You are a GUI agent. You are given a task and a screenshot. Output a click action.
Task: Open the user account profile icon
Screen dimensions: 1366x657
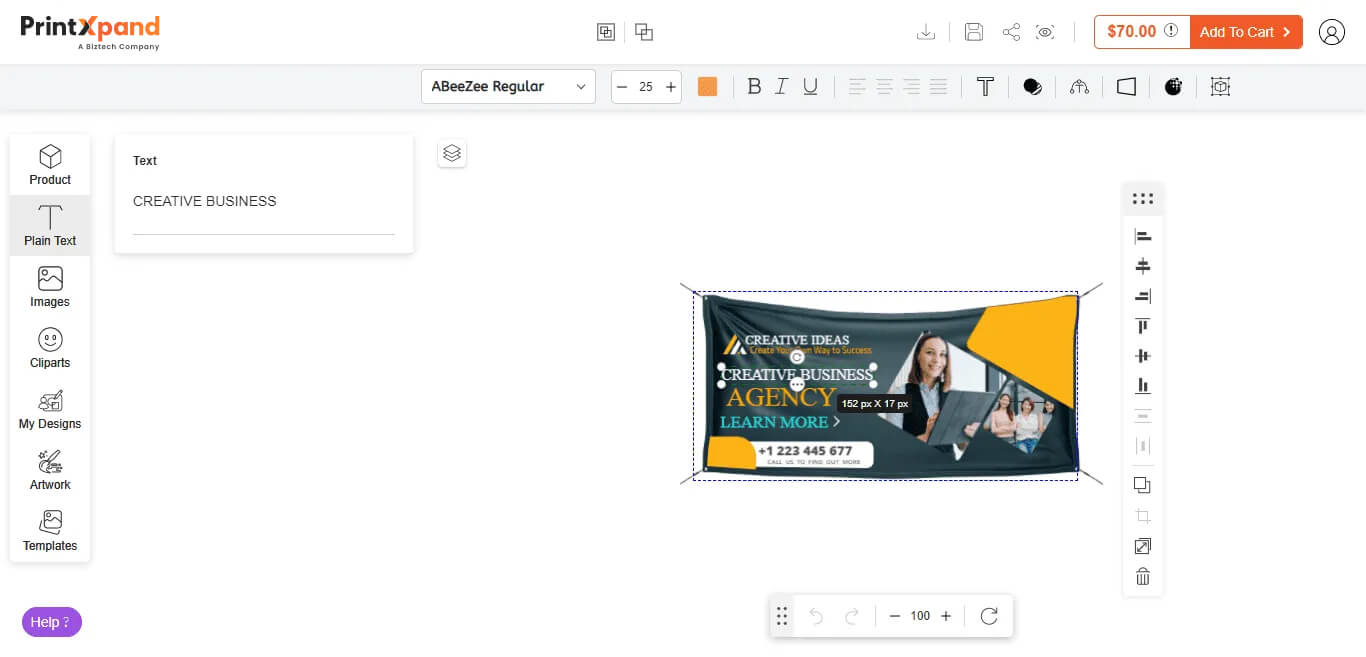coord(1331,32)
